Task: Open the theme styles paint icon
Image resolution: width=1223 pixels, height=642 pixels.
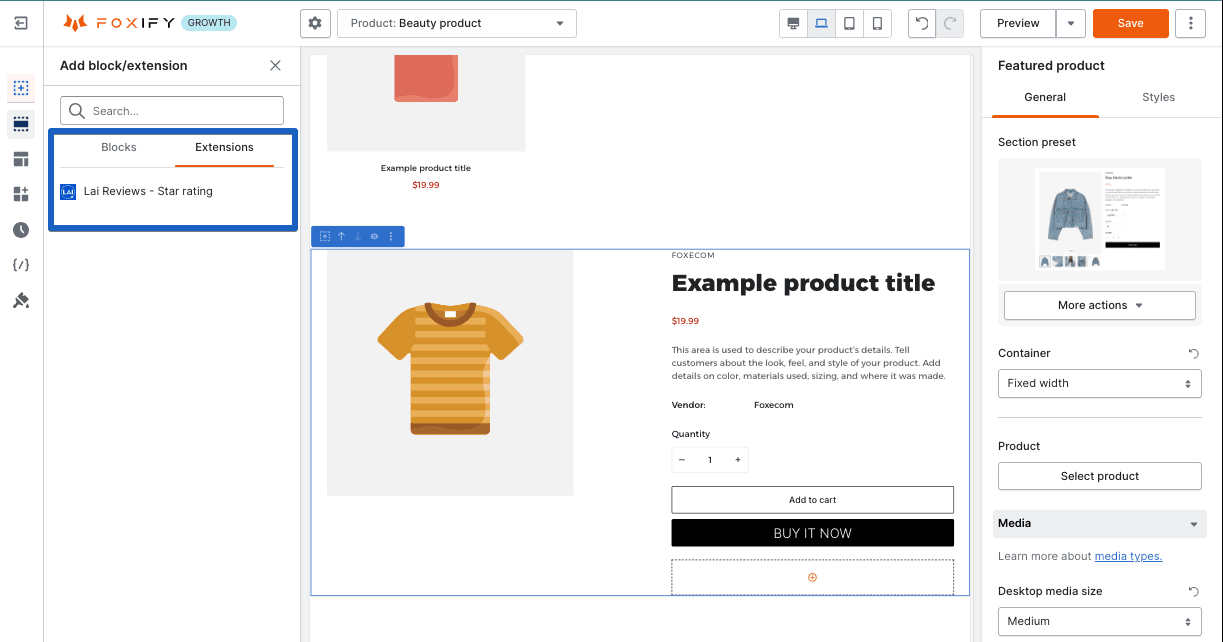Action: click(21, 300)
